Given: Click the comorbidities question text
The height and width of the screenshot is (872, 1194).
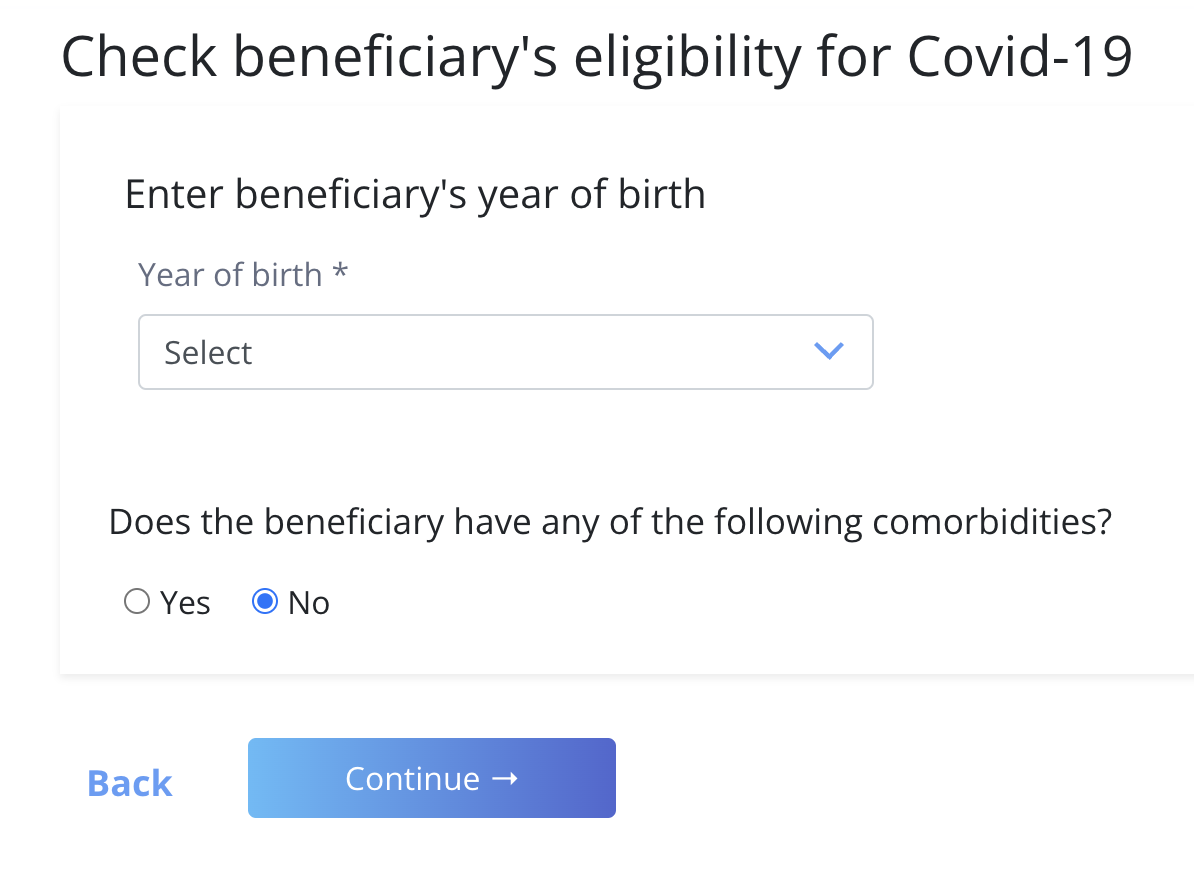Looking at the screenshot, I should point(610,522).
